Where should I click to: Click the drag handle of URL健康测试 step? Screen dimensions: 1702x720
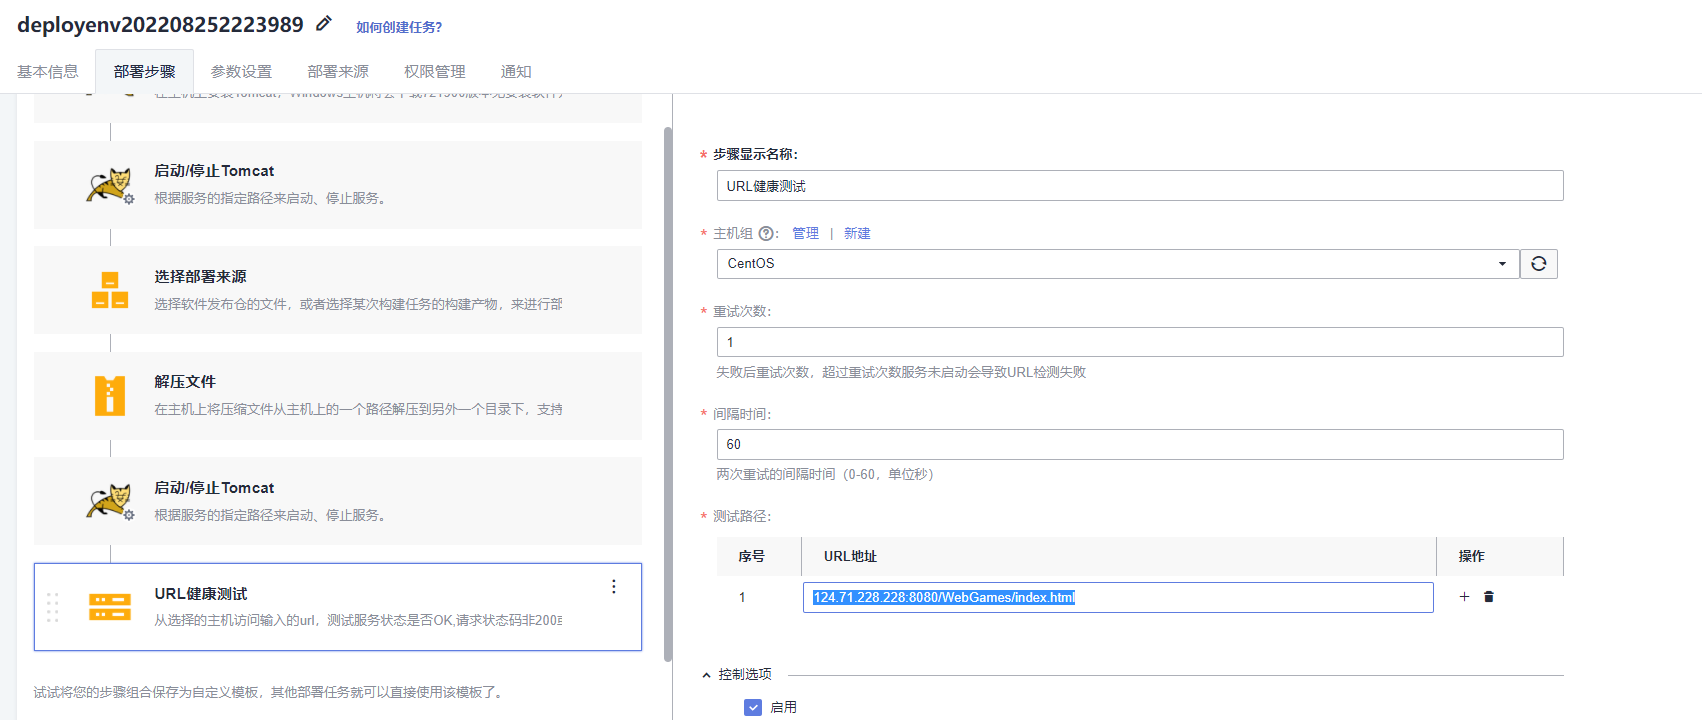[53, 607]
